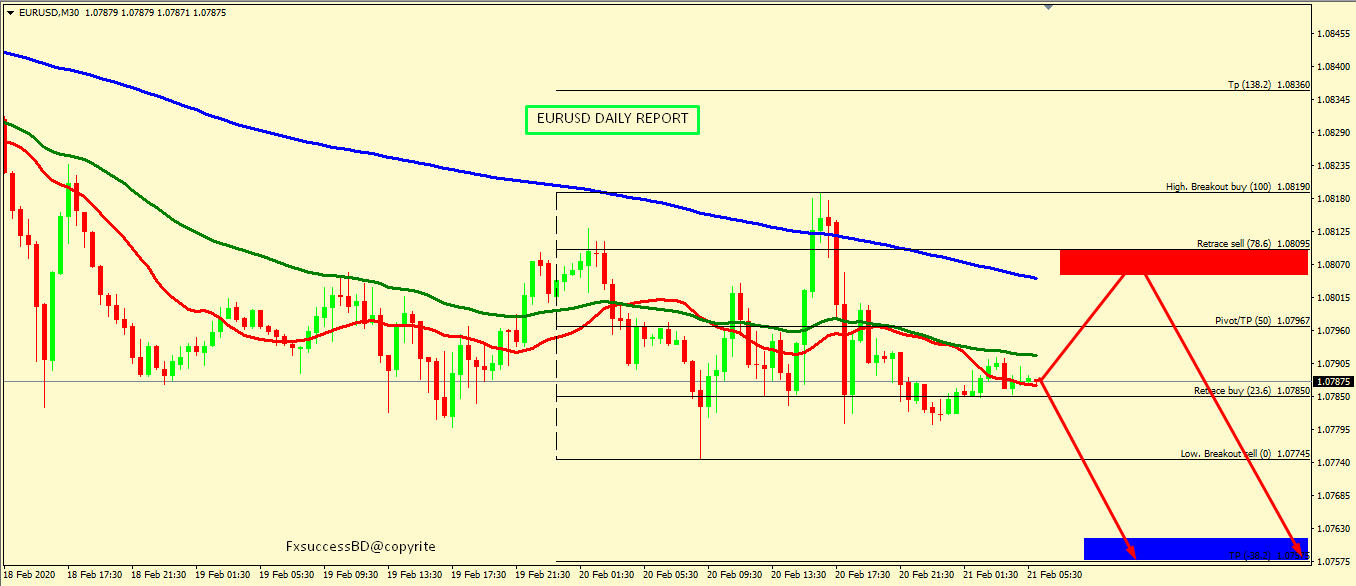Click the Tp (138.2) 1.08360 level label
Image resolution: width=1356 pixels, height=586 pixels.
[x=1268, y=85]
